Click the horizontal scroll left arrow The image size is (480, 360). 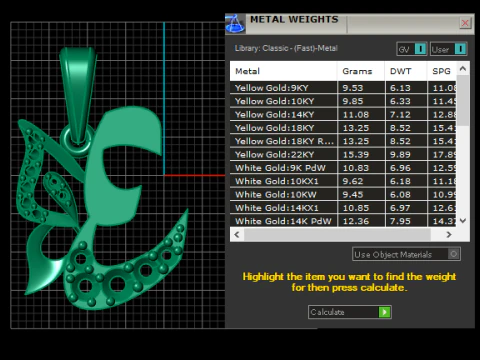[x=237, y=235]
